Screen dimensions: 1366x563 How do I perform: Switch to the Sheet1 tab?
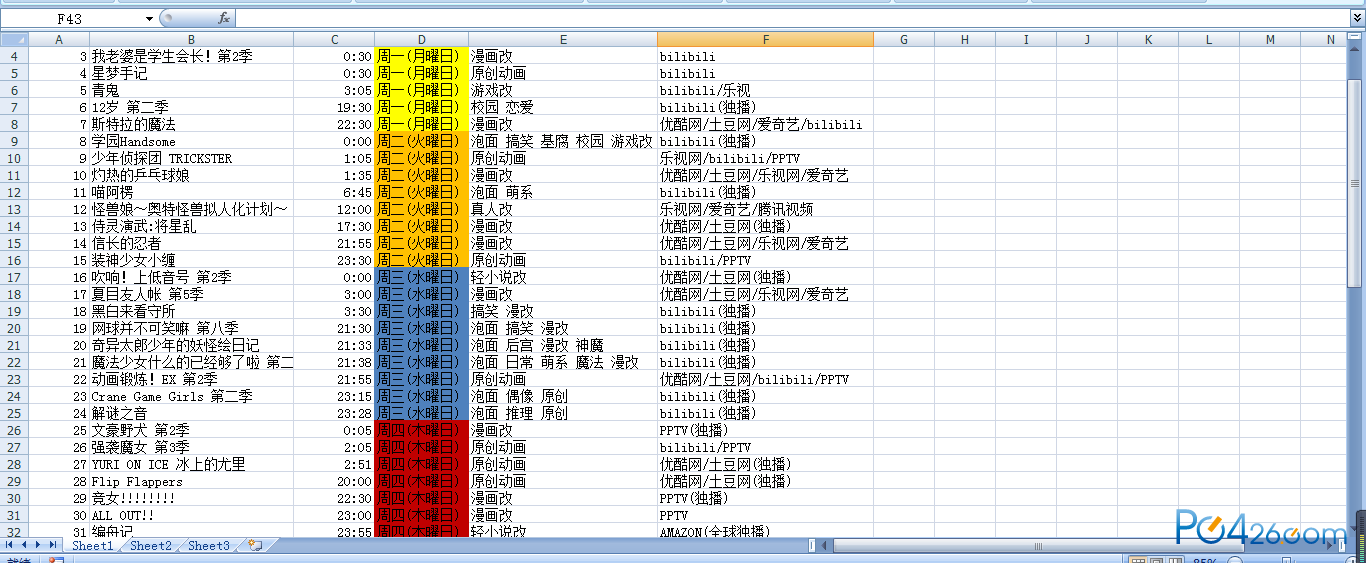coord(92,546)
